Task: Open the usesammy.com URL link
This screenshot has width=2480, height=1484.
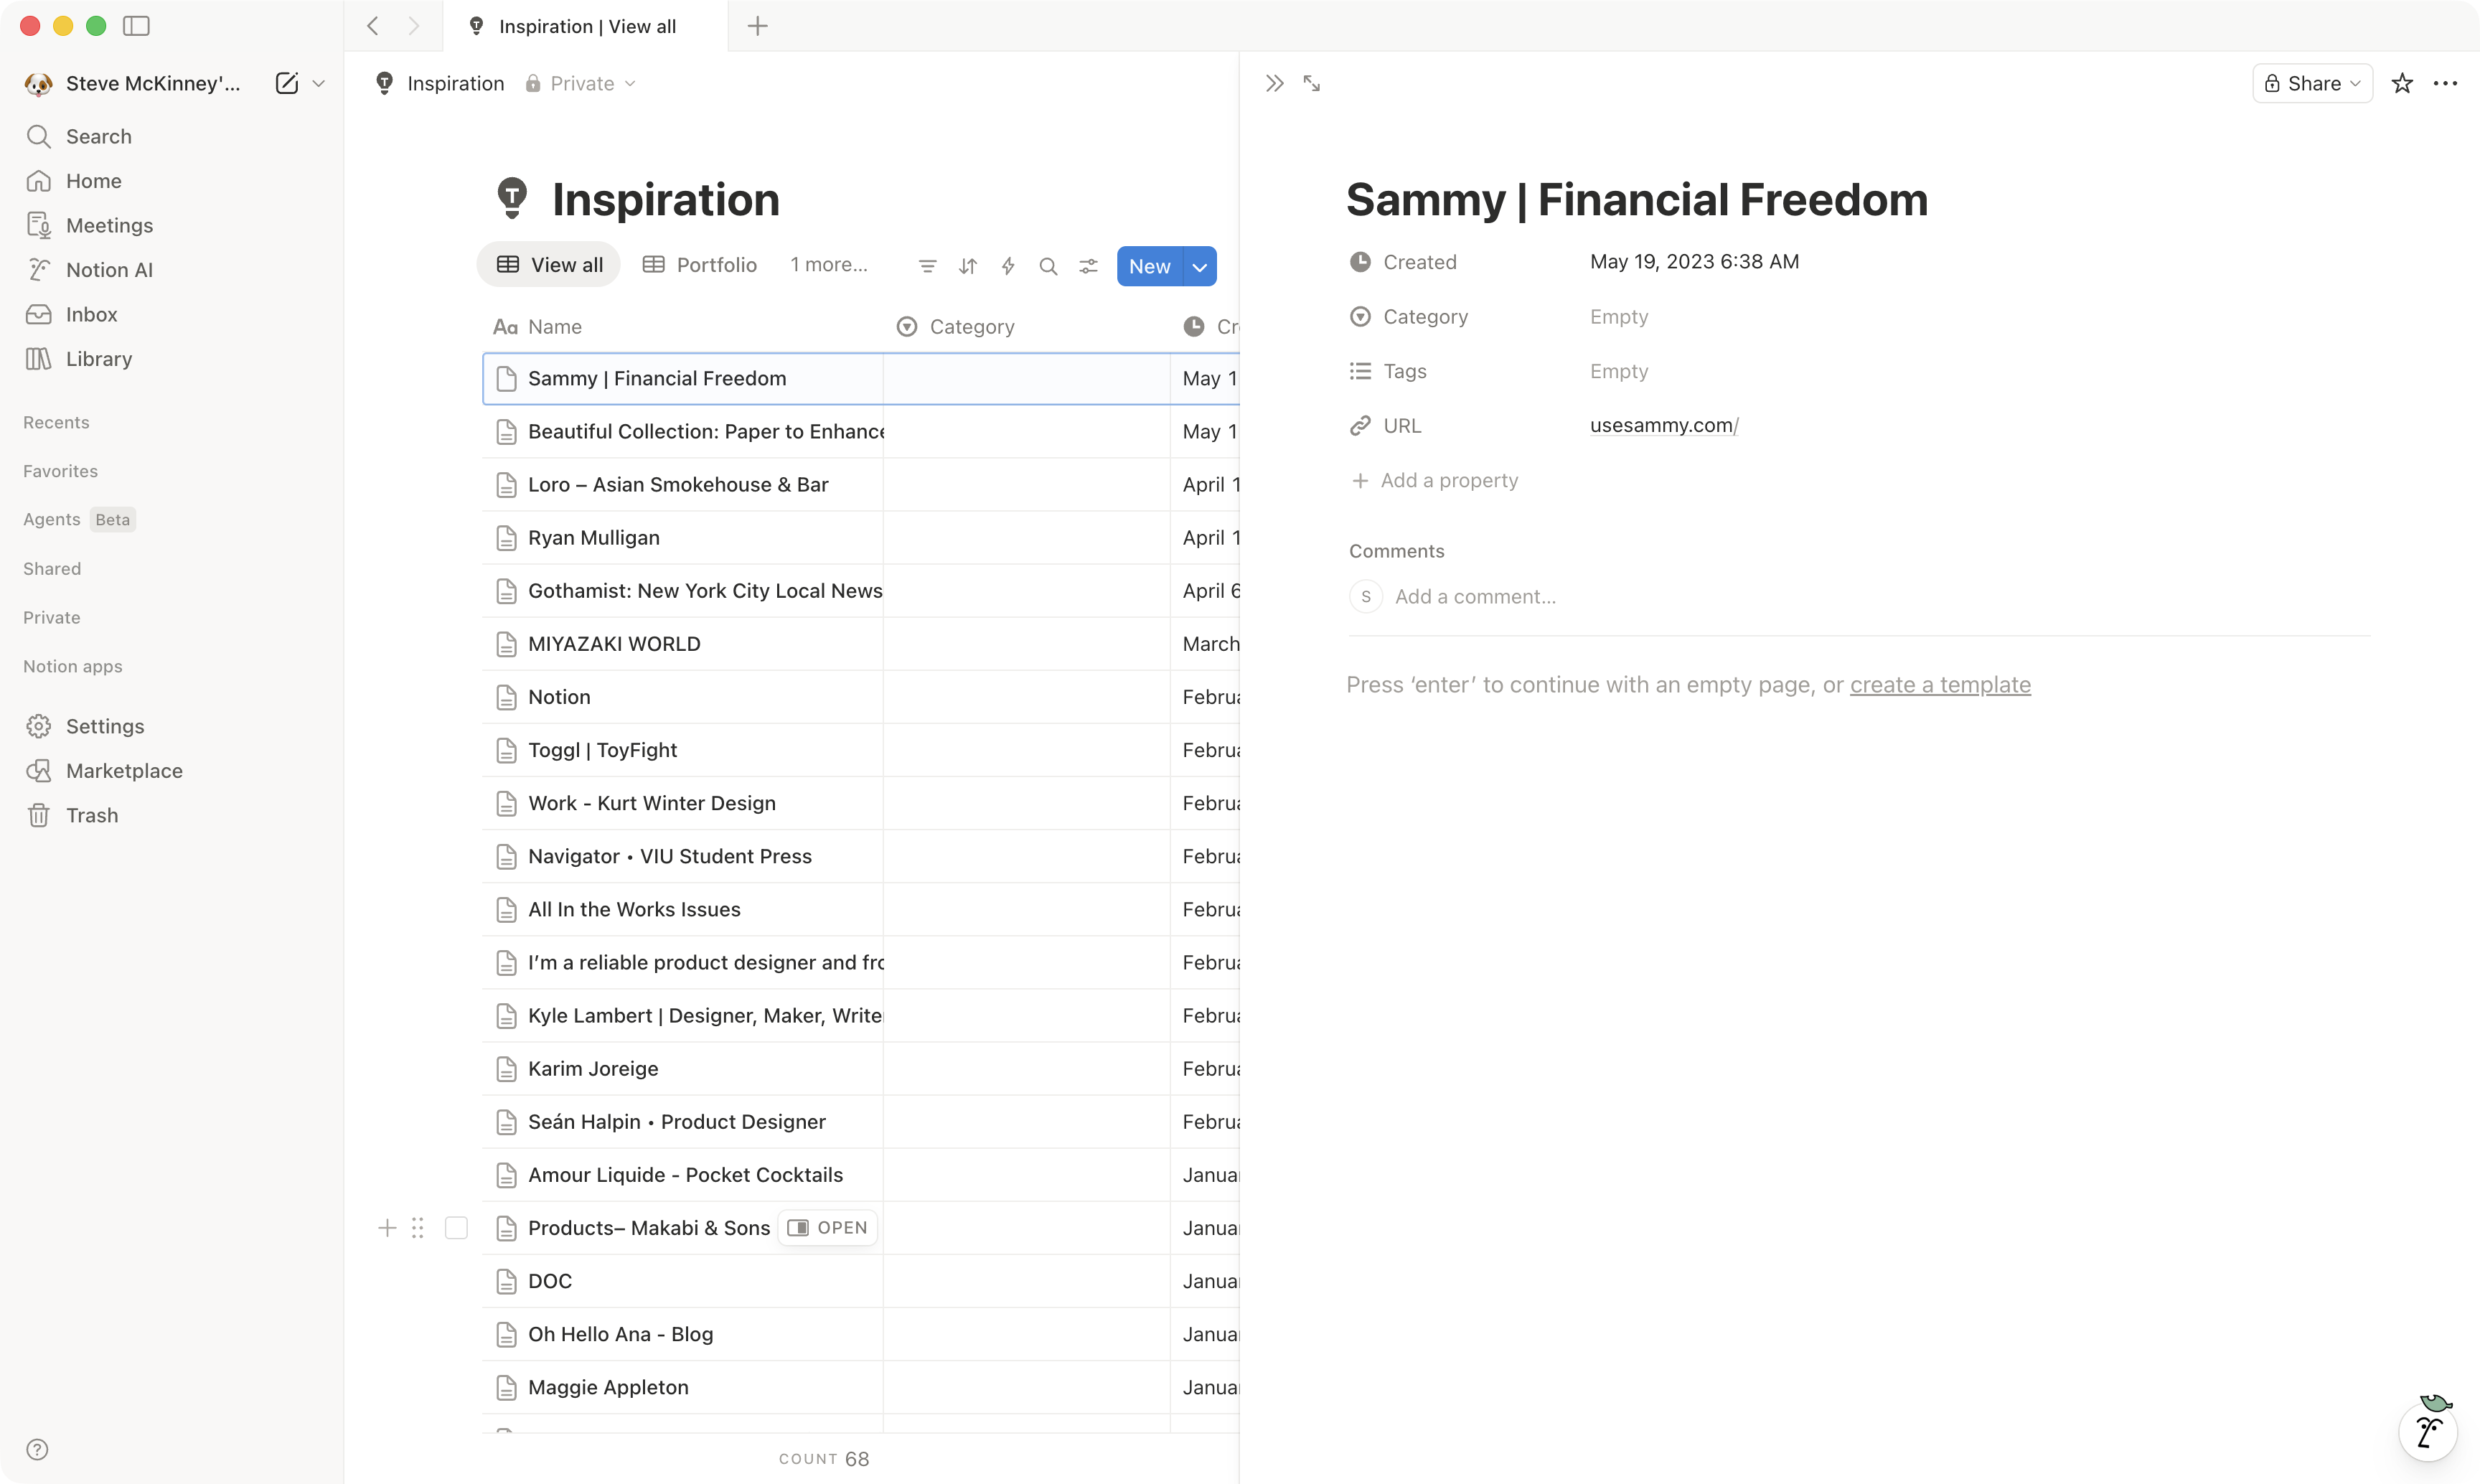Action: pyautogui.click(x=1662, y=425)
